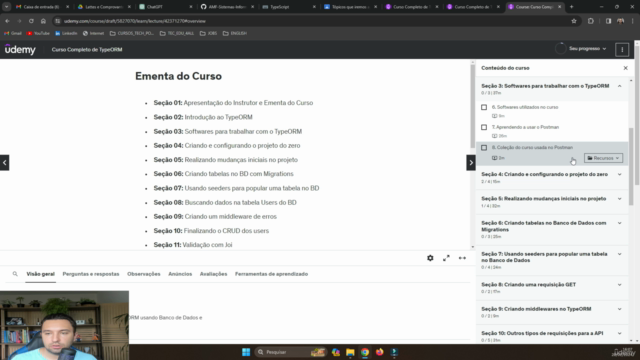Viewport: 640px width, 360px height.
Task: Check lecture 6 Softwares utilizados no curso
Action: (x=484, y=107)
